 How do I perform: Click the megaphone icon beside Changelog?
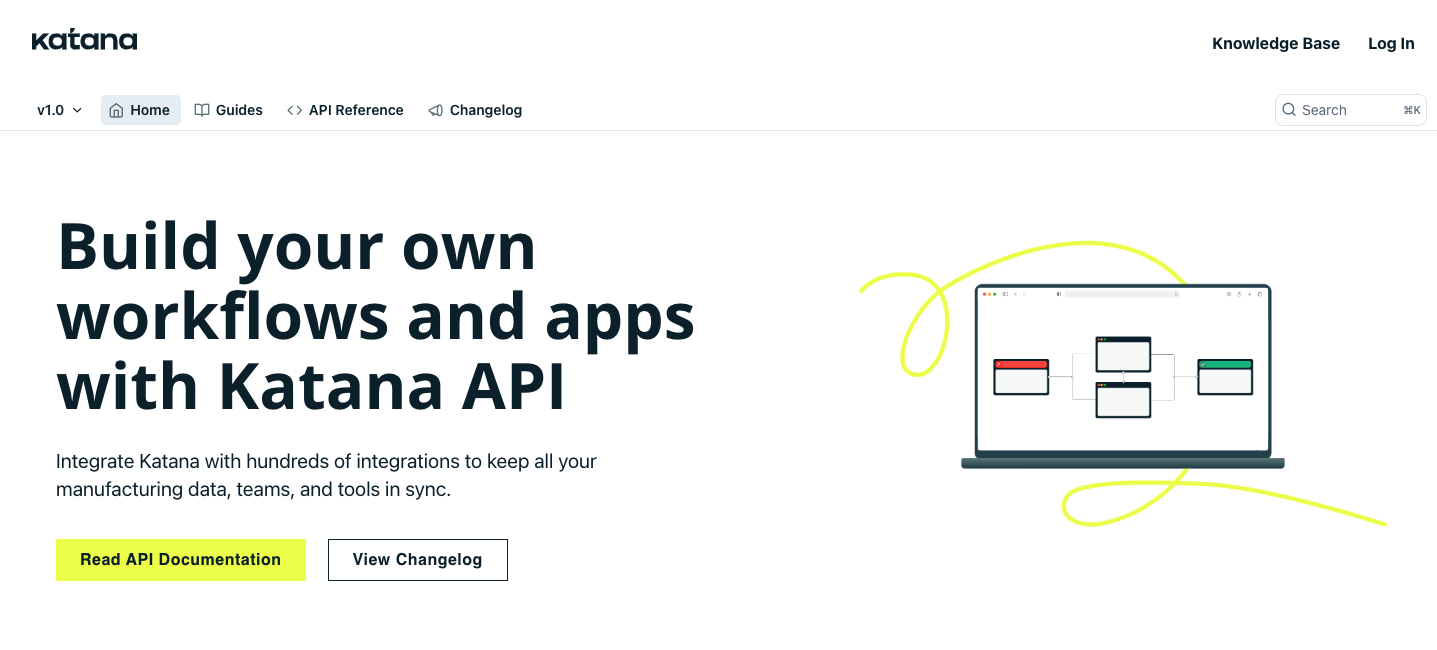[435, 110]
